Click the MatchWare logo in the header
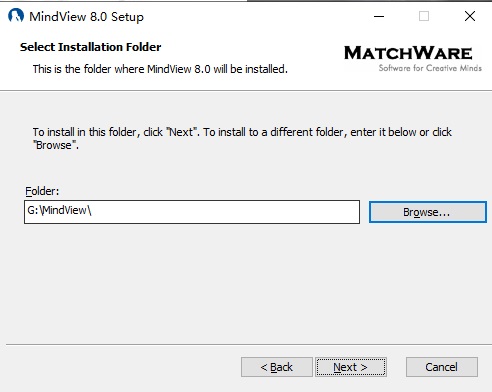 408,53
